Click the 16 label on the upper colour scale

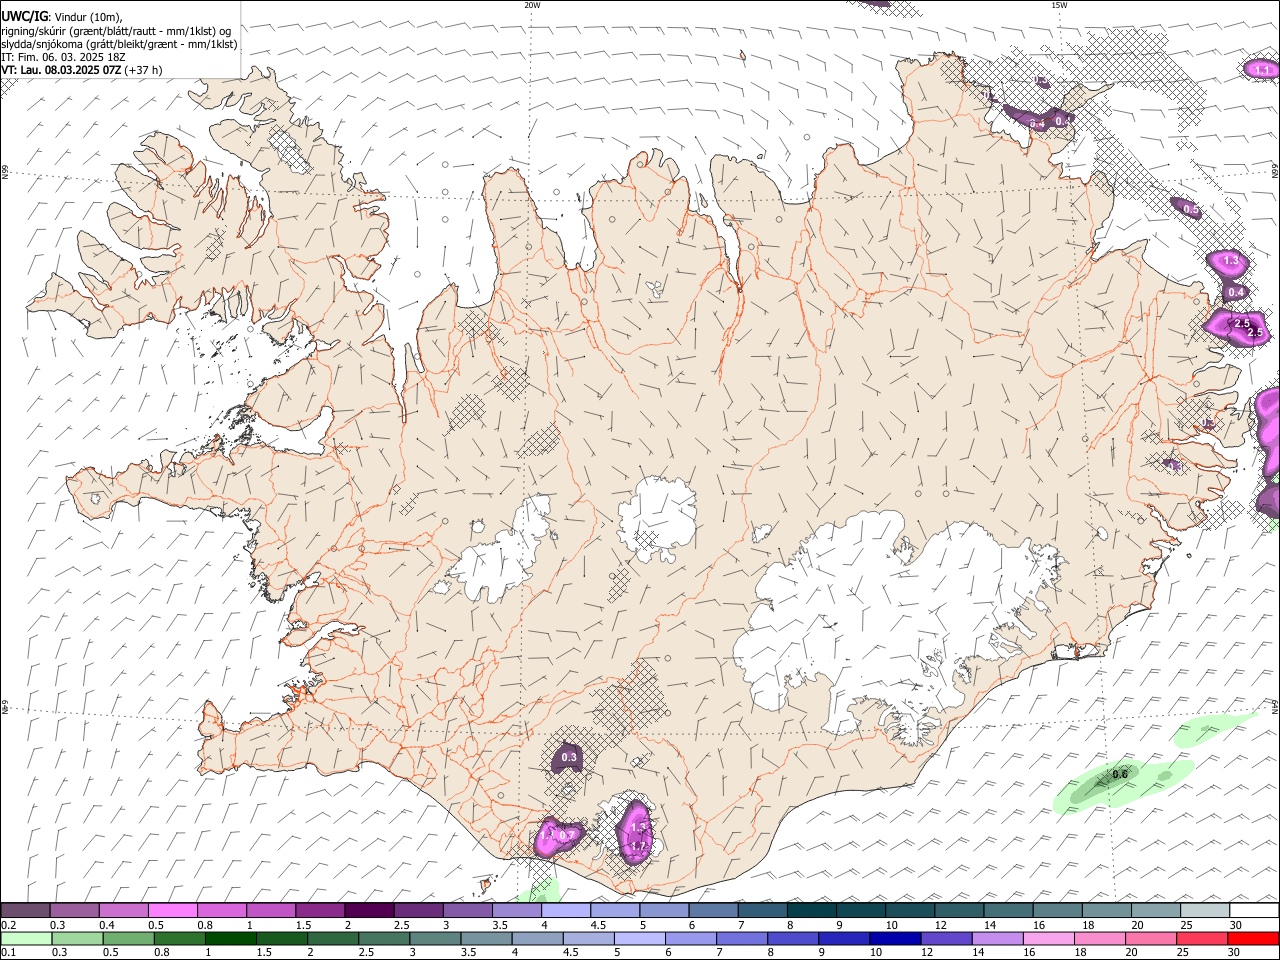(1040, 925)
